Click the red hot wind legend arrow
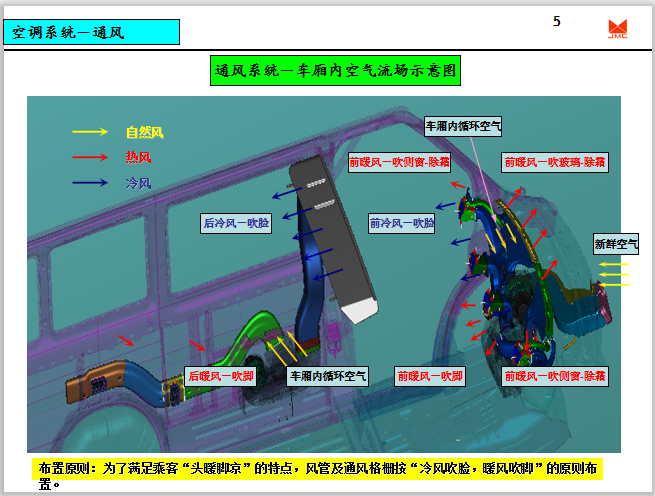 pyautogui.click(x=90, y=157)
